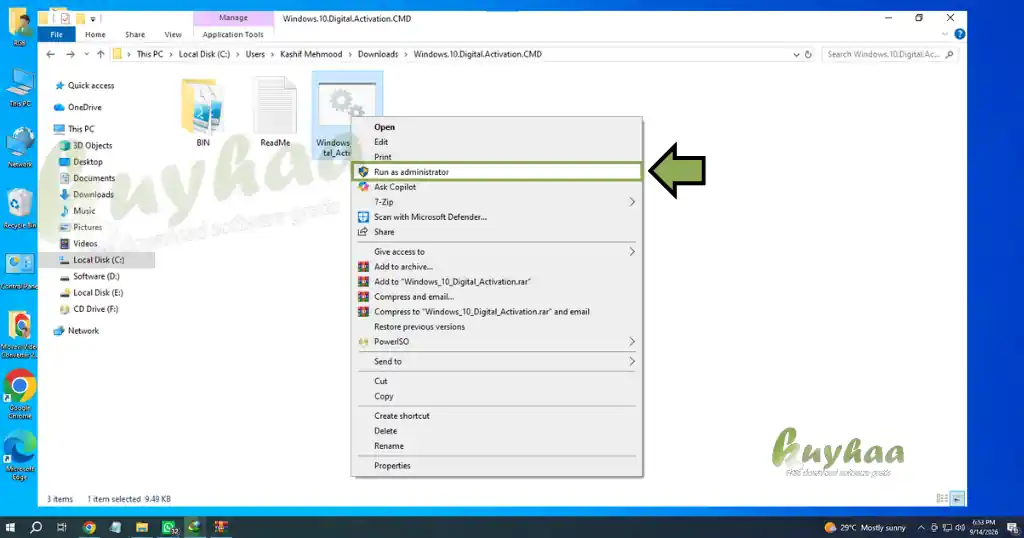Viewport: 1024px width, 538px height.
Task: Select CD Drive (F:) in sidebar
Action: [x=95, y=309]
